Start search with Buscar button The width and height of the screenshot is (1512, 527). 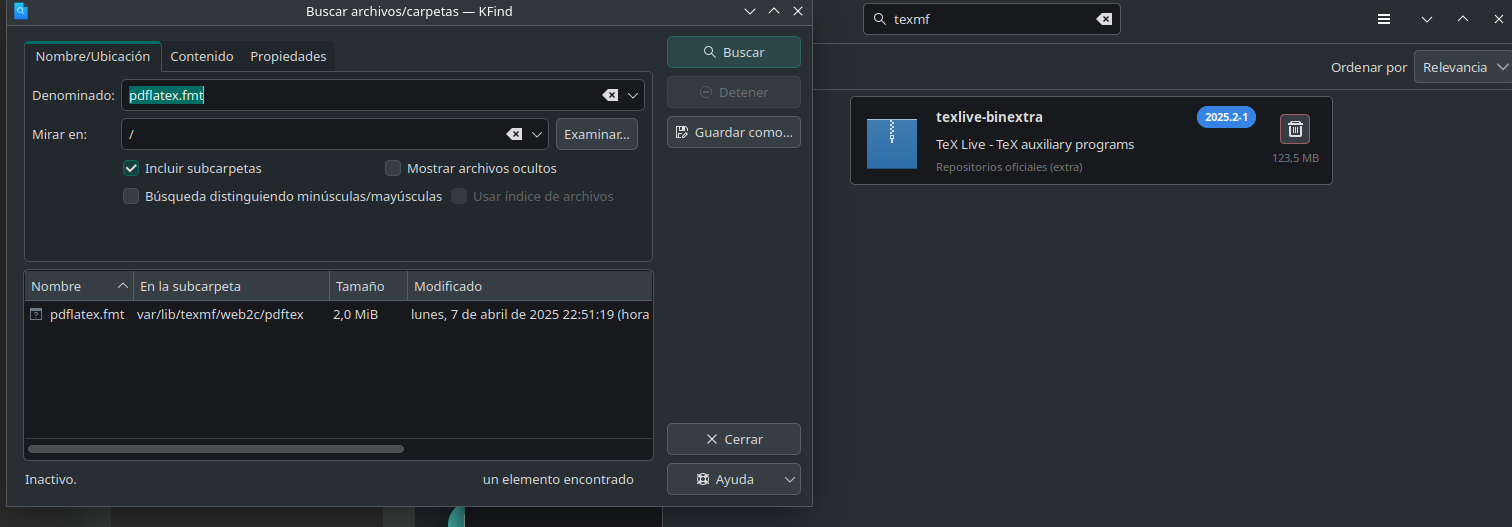[x=734, y=52]
